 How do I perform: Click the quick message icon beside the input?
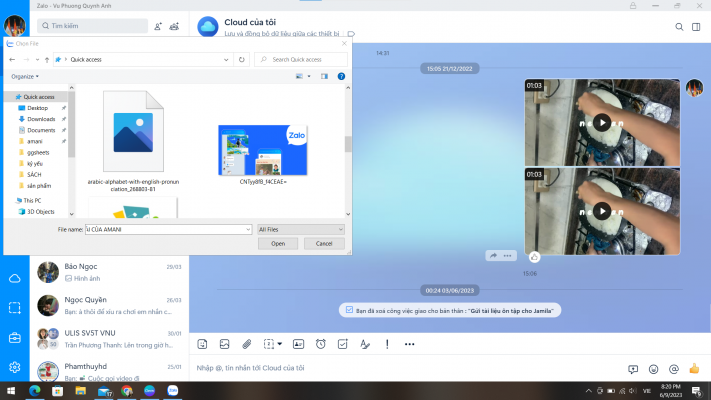(633, 369)
